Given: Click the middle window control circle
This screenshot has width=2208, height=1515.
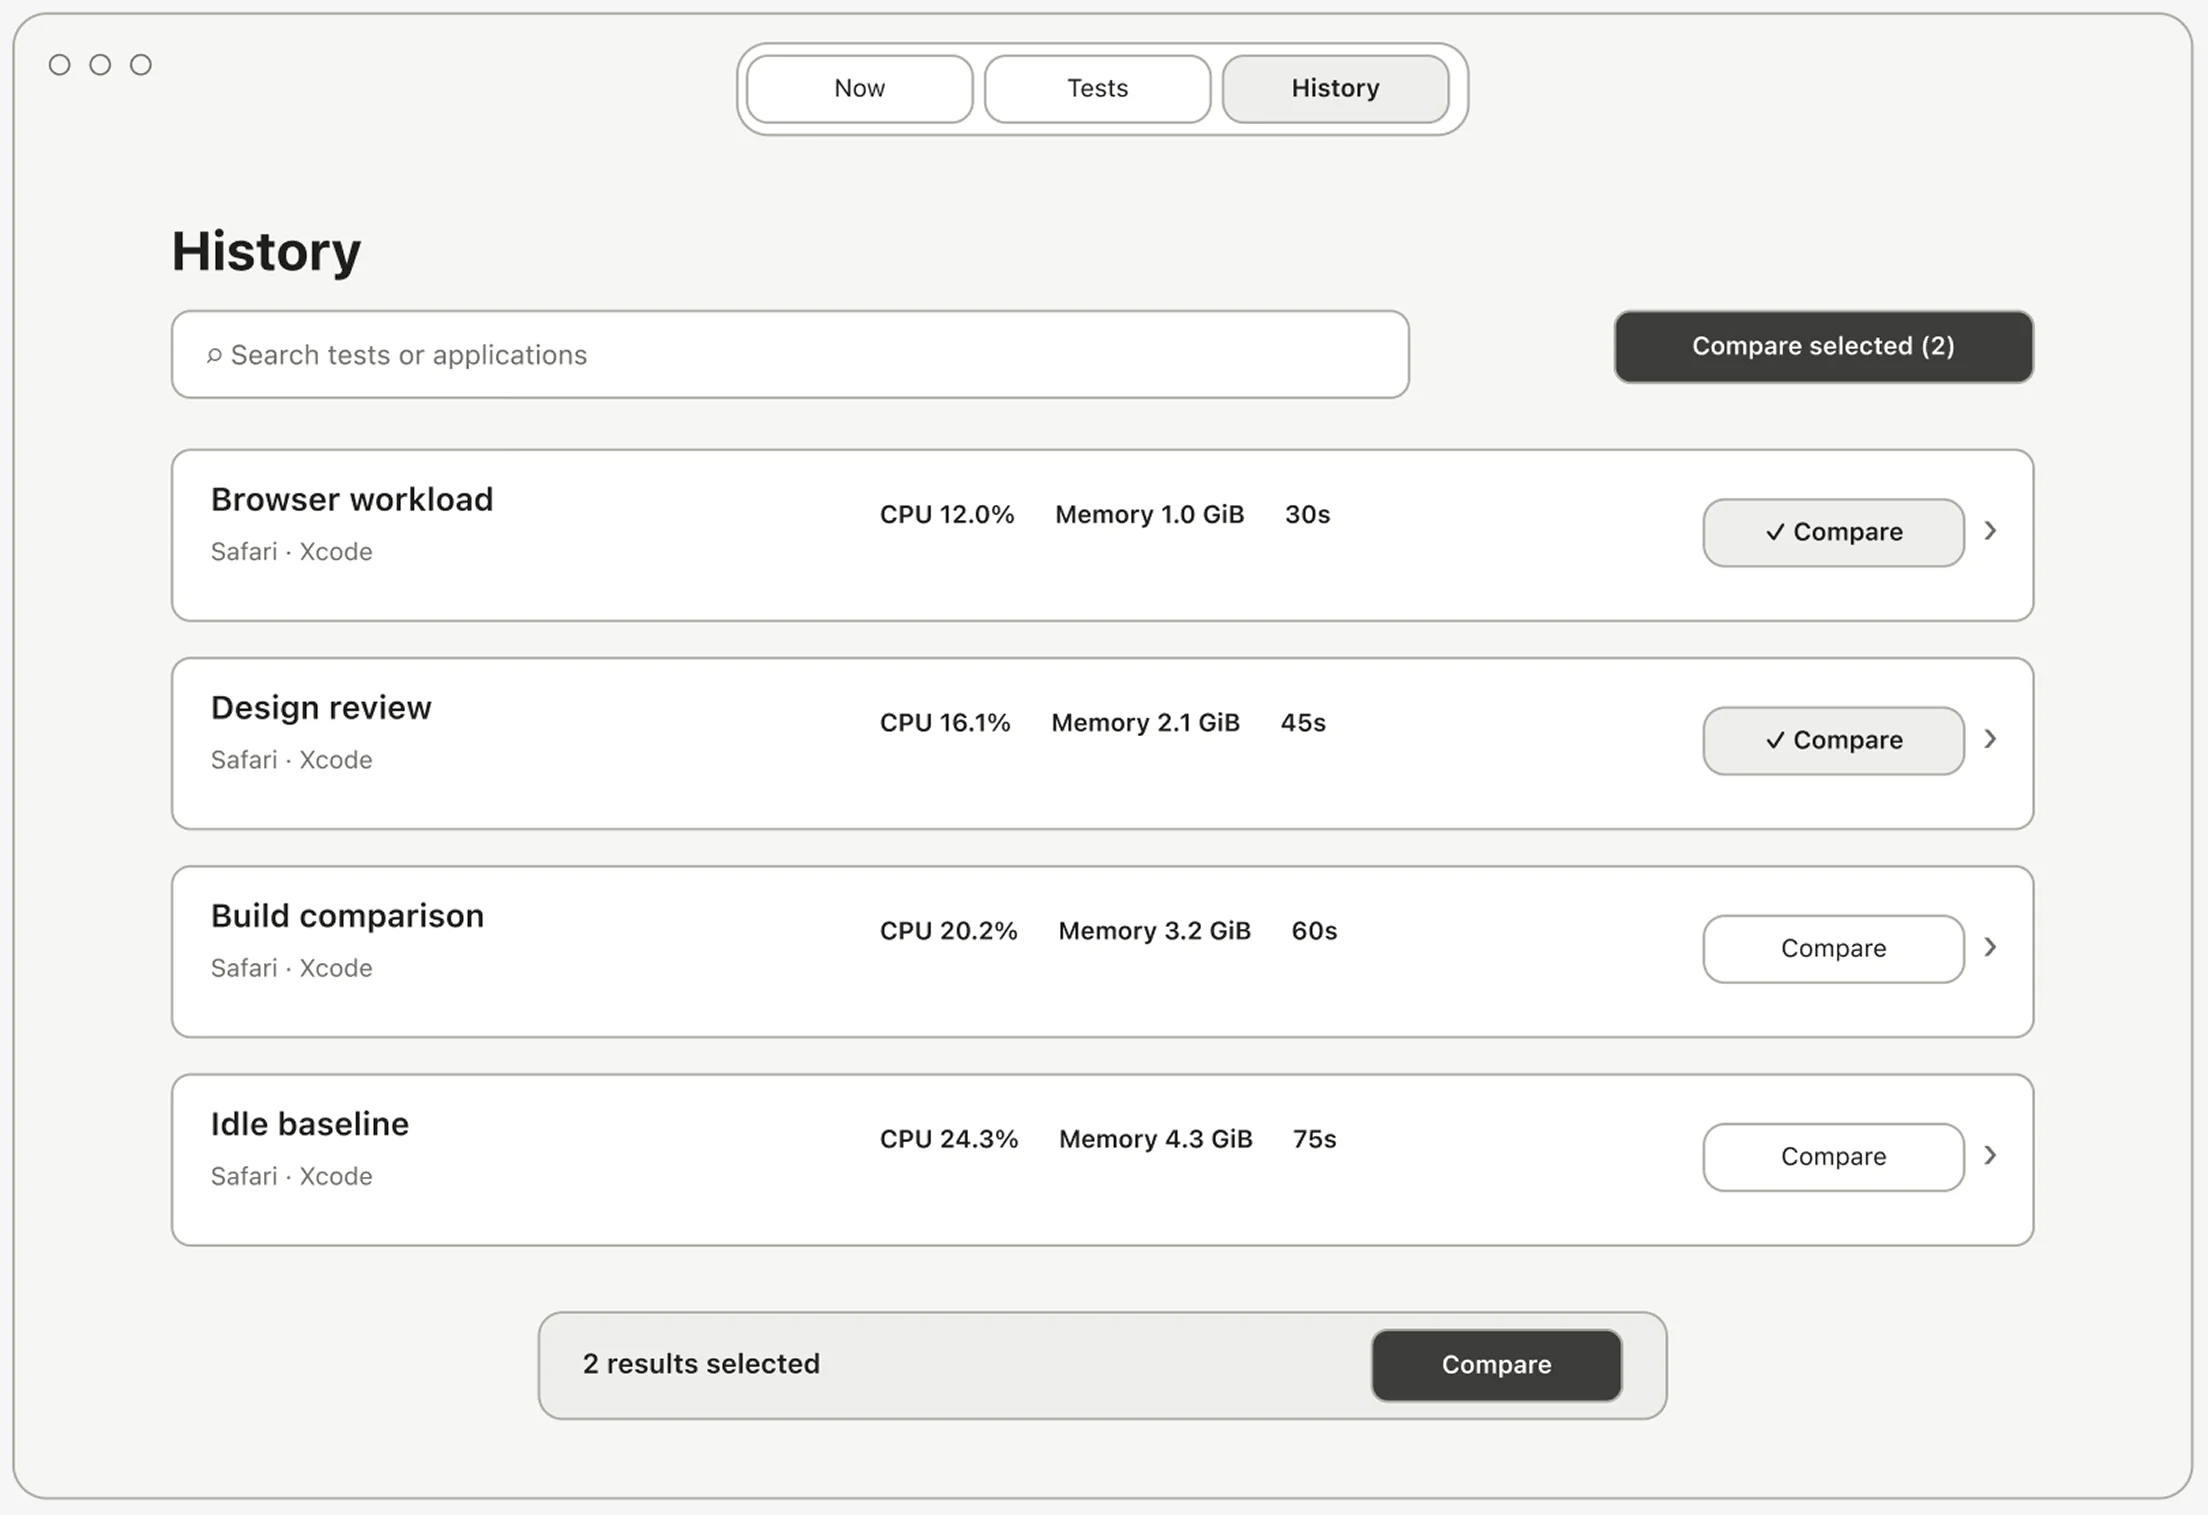Looking at the screenshot, I should point(100,65).
